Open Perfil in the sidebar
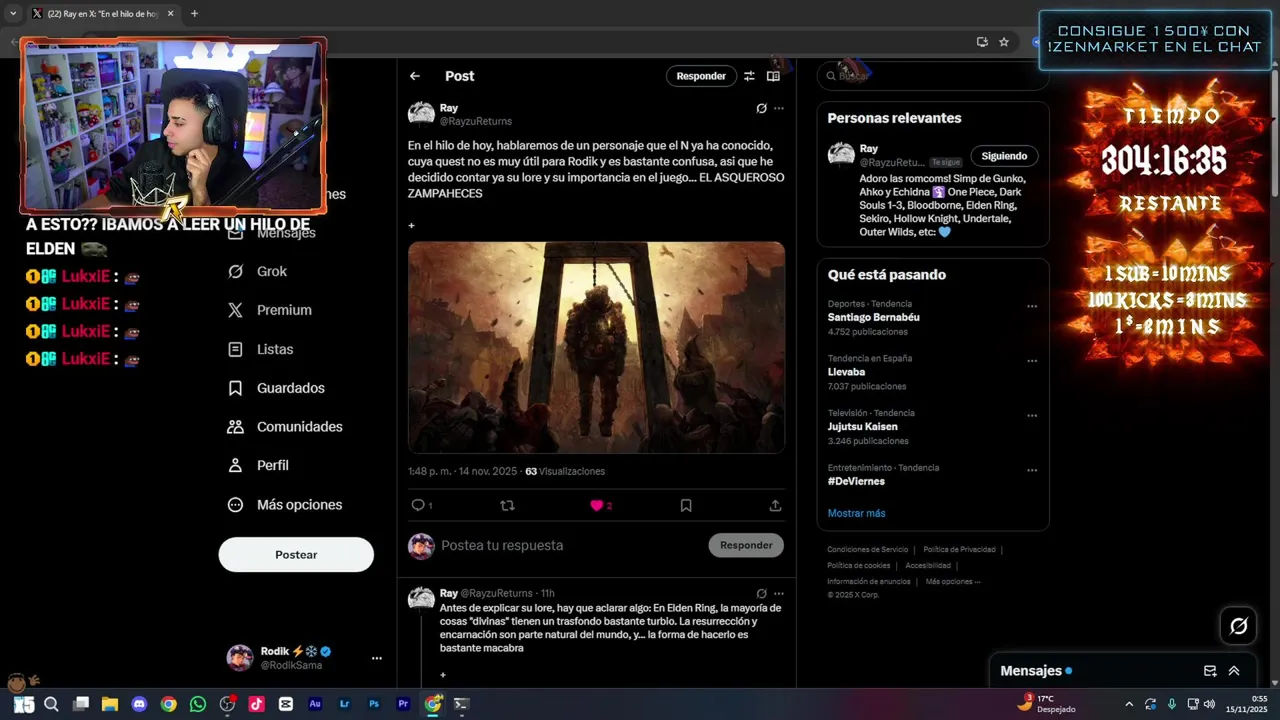 [259, 465]
